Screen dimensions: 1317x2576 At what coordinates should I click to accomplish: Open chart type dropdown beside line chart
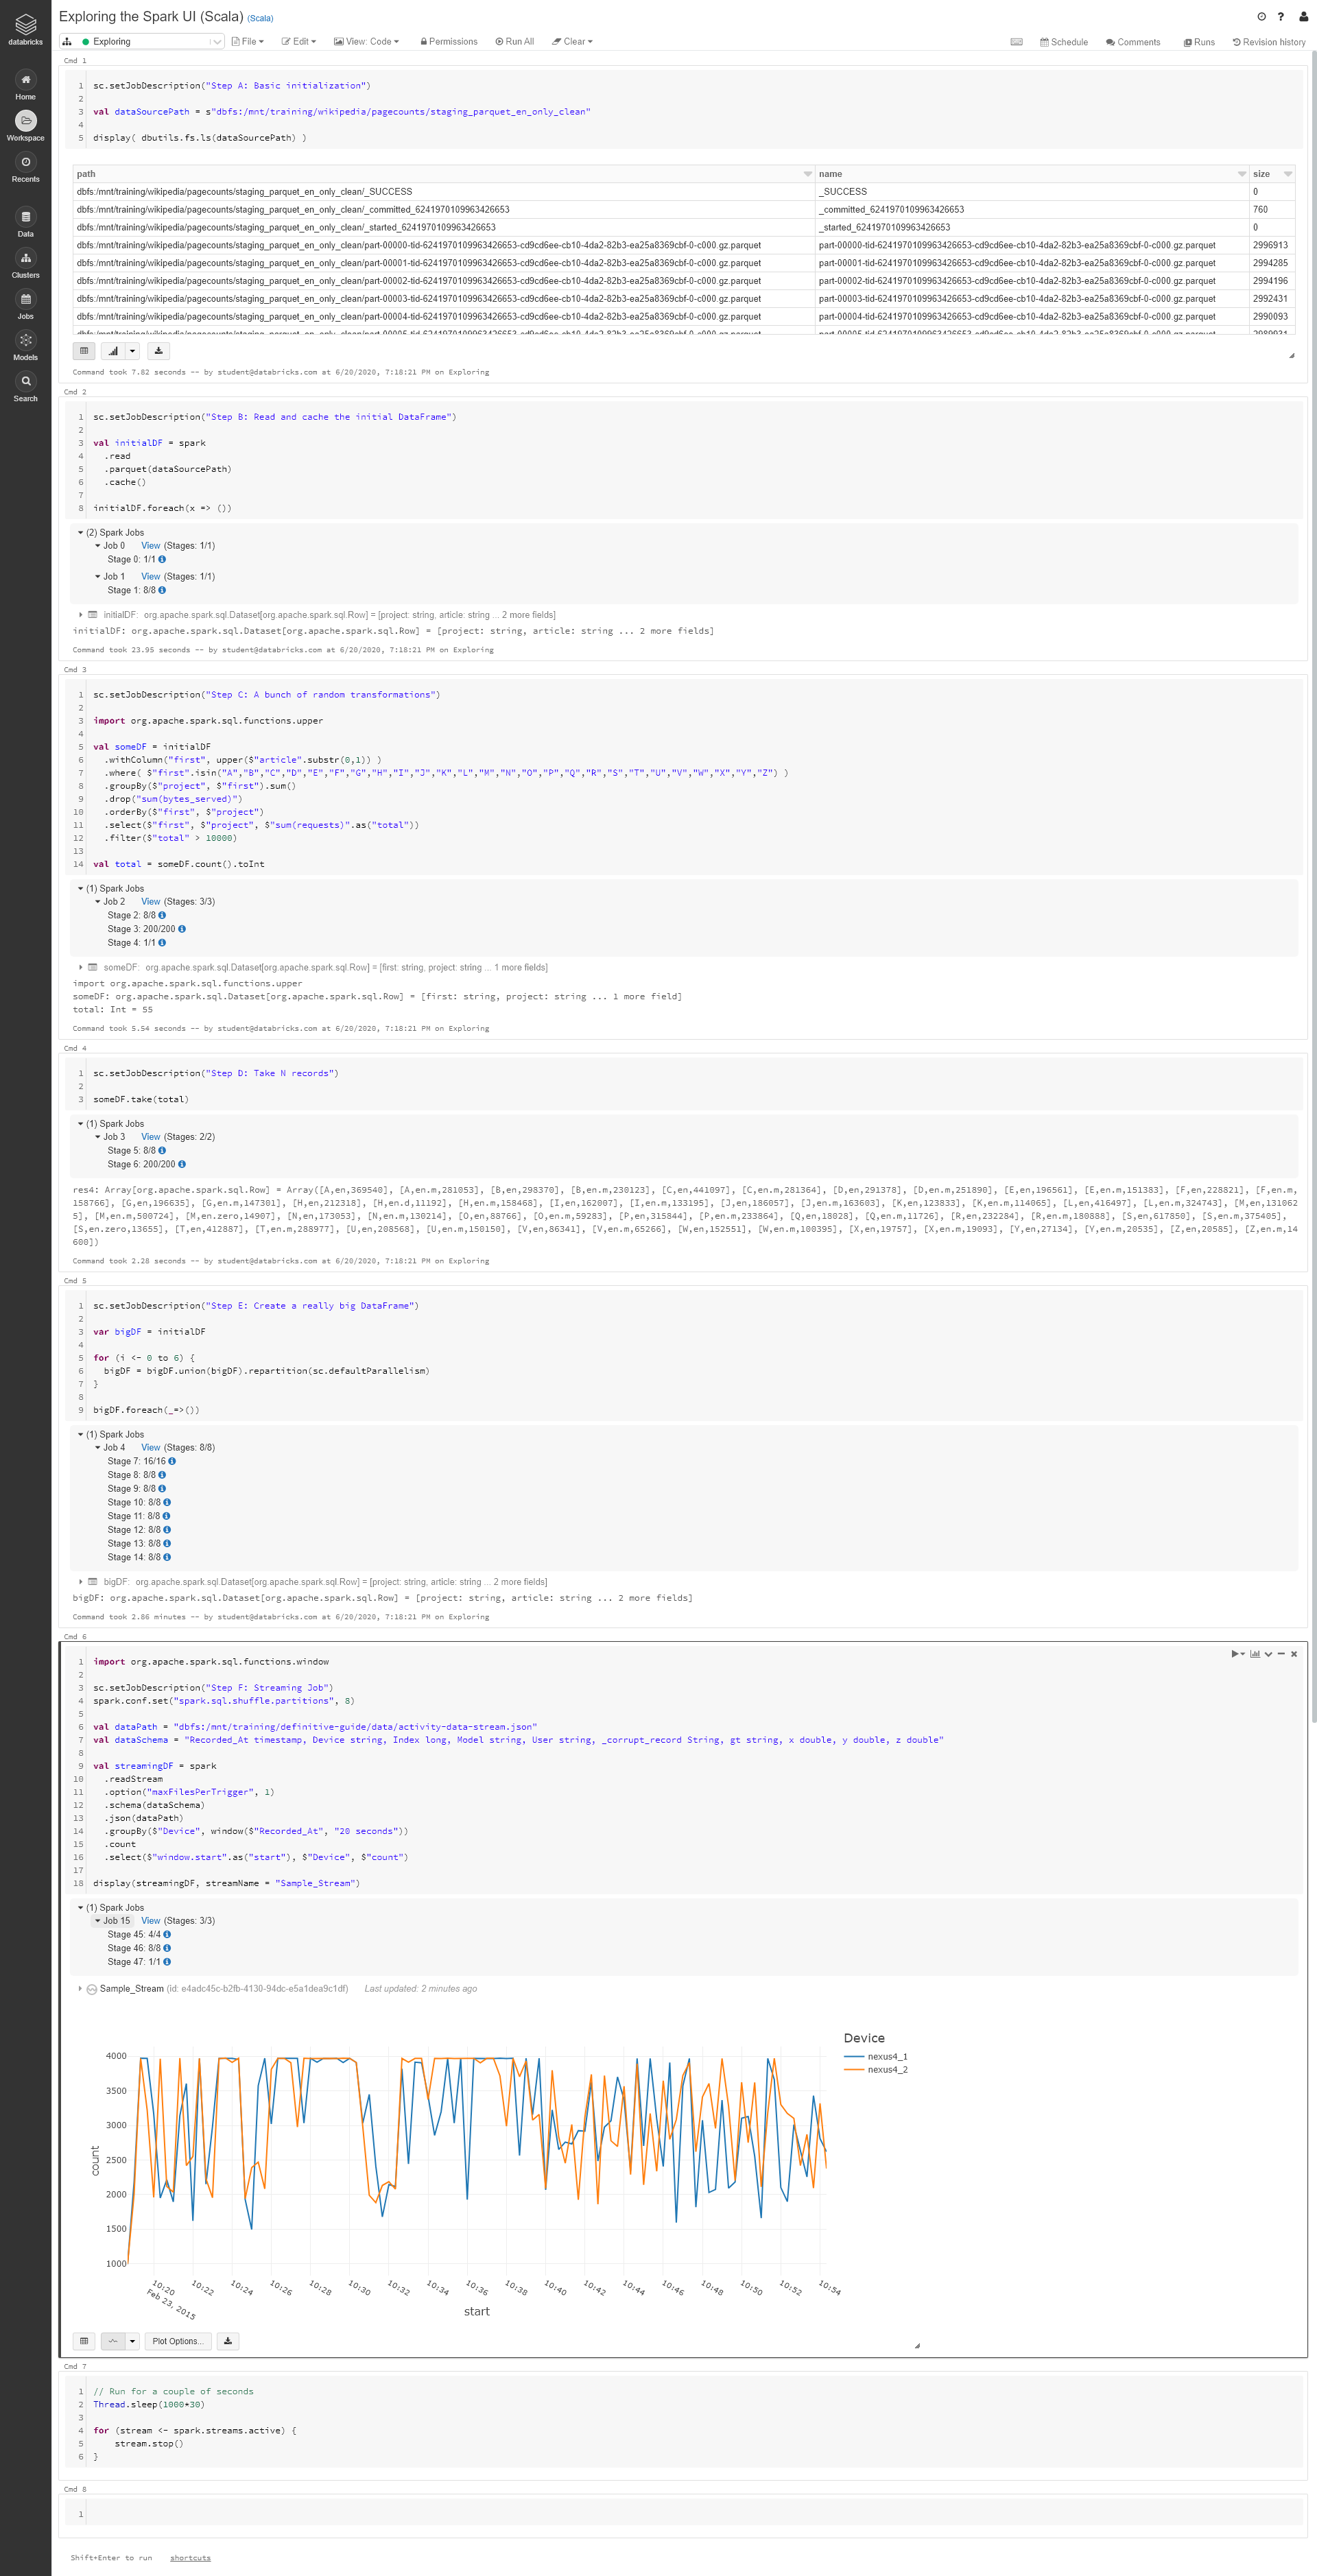click(x=132, y=2341)
